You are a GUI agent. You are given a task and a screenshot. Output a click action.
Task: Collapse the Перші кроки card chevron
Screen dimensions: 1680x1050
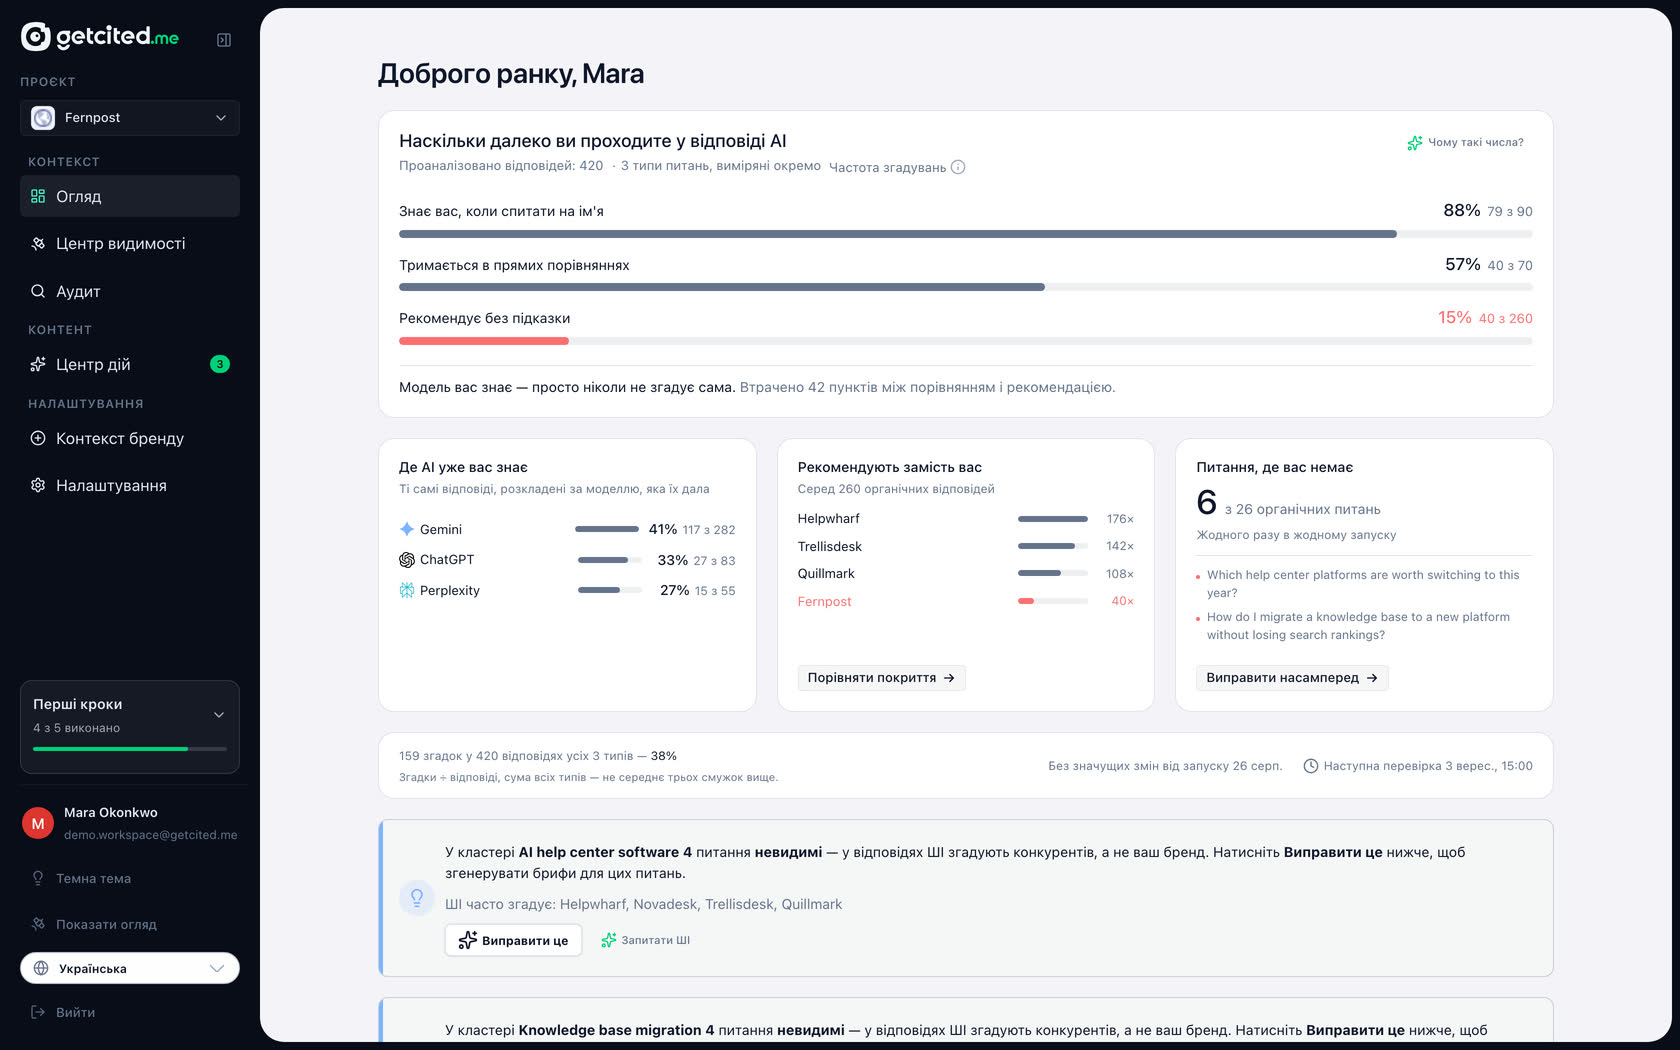coord(219,715)
